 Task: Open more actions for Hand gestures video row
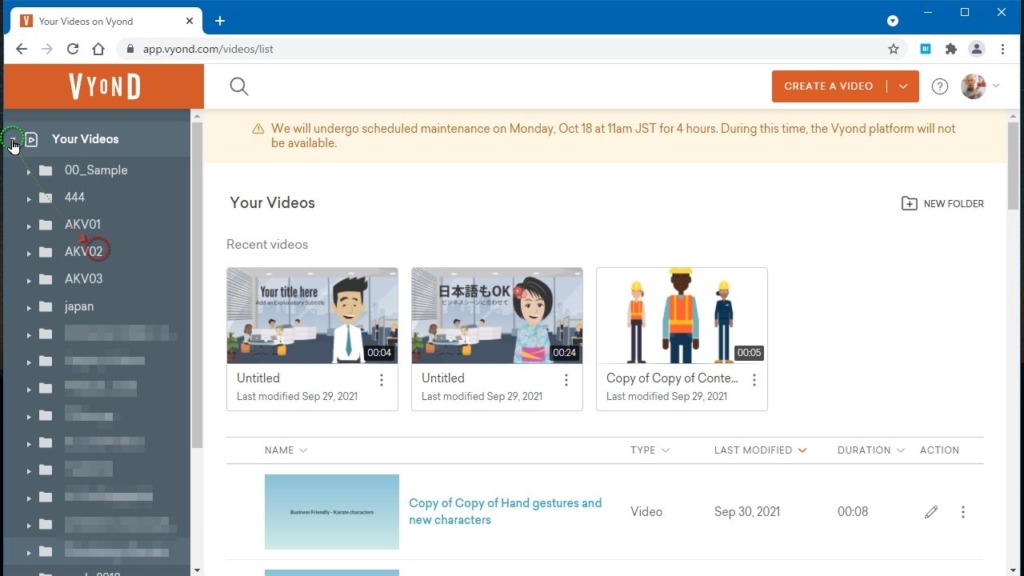pyautogui.click(x=963, y=512)
